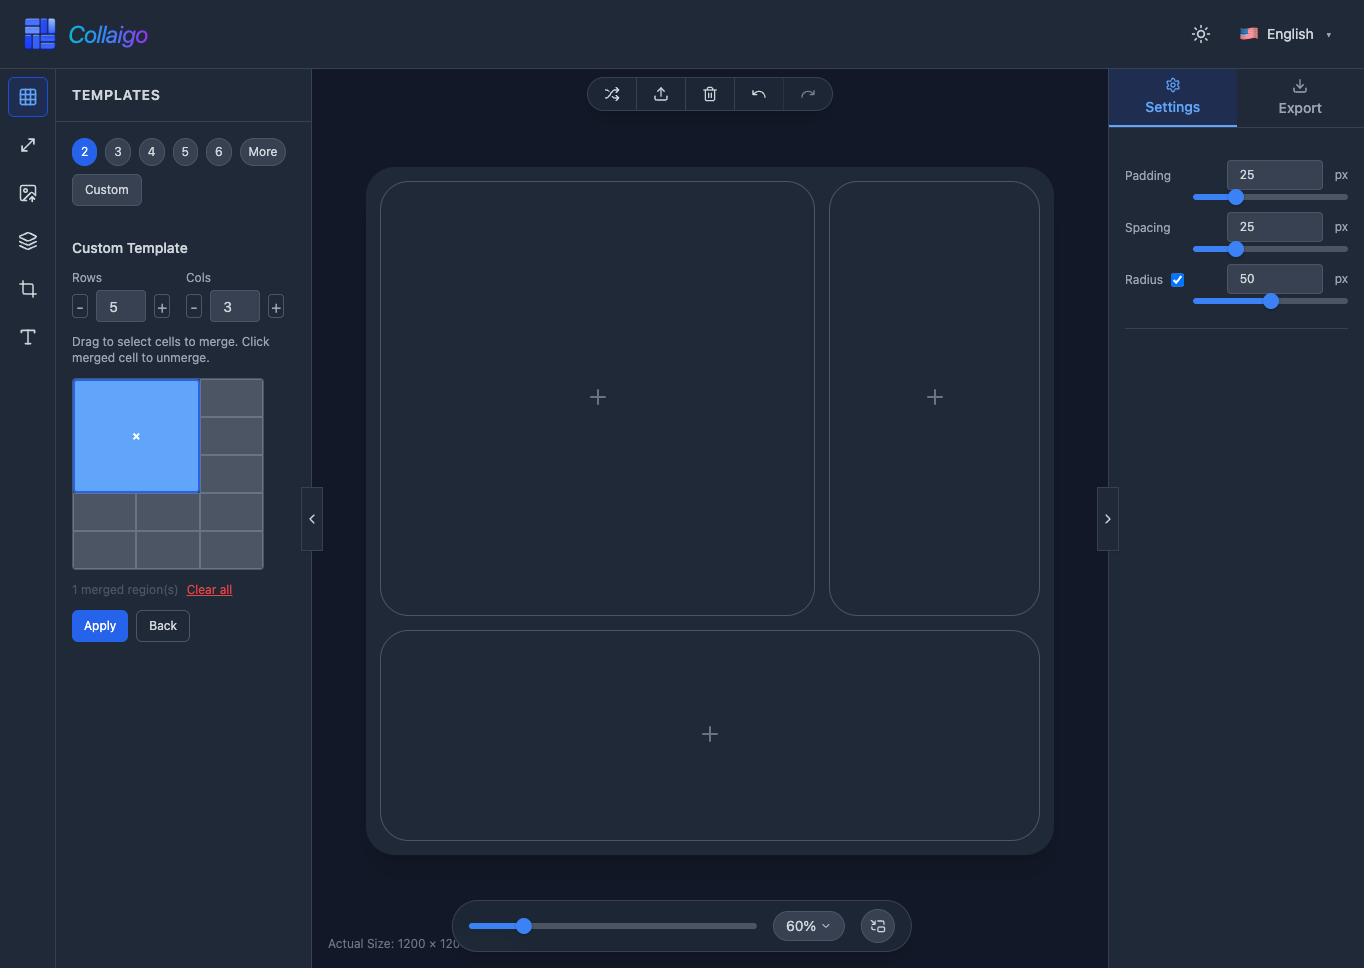Toggle light/dark theme sun icon
The width and height of the screenshot is (1364, 968).
pos(1201,34)
